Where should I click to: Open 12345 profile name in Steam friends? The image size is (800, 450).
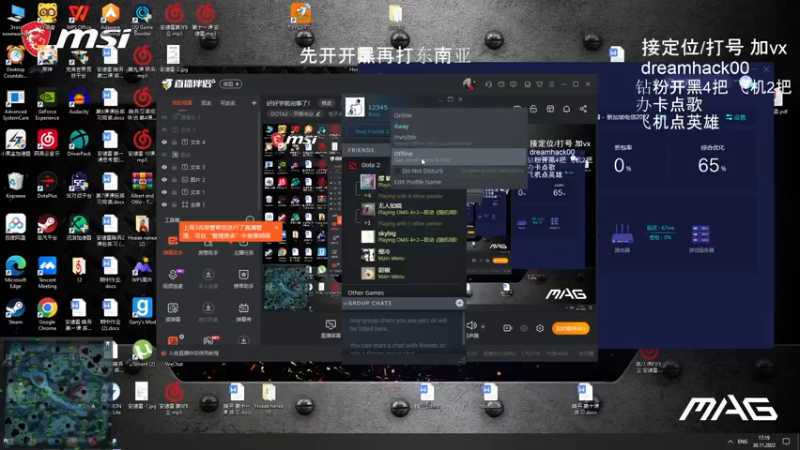pyautogui.click(x=378, y=108)
